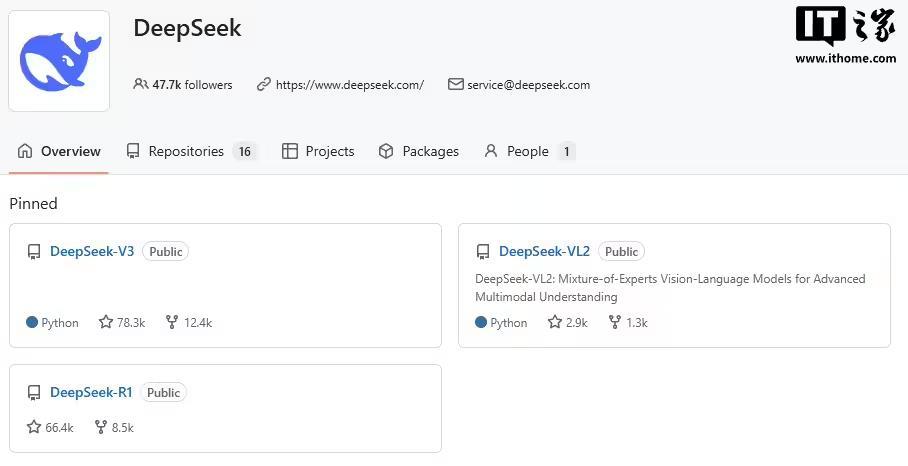Image resolution: width=908 pixels, height=466 pixels.
Task: Click the DeepSeek-VL2 Mixture-of-Experts description text
Action: point(670,288)
